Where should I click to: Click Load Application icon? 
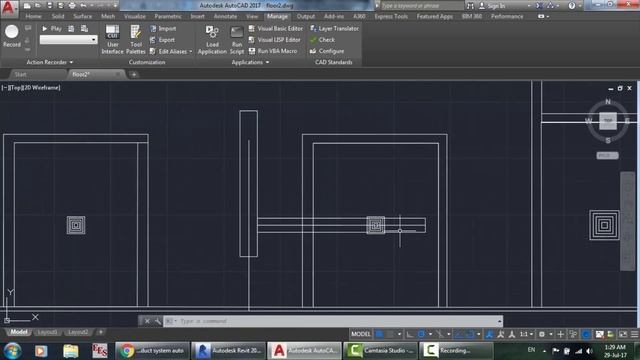coord(212,39)
